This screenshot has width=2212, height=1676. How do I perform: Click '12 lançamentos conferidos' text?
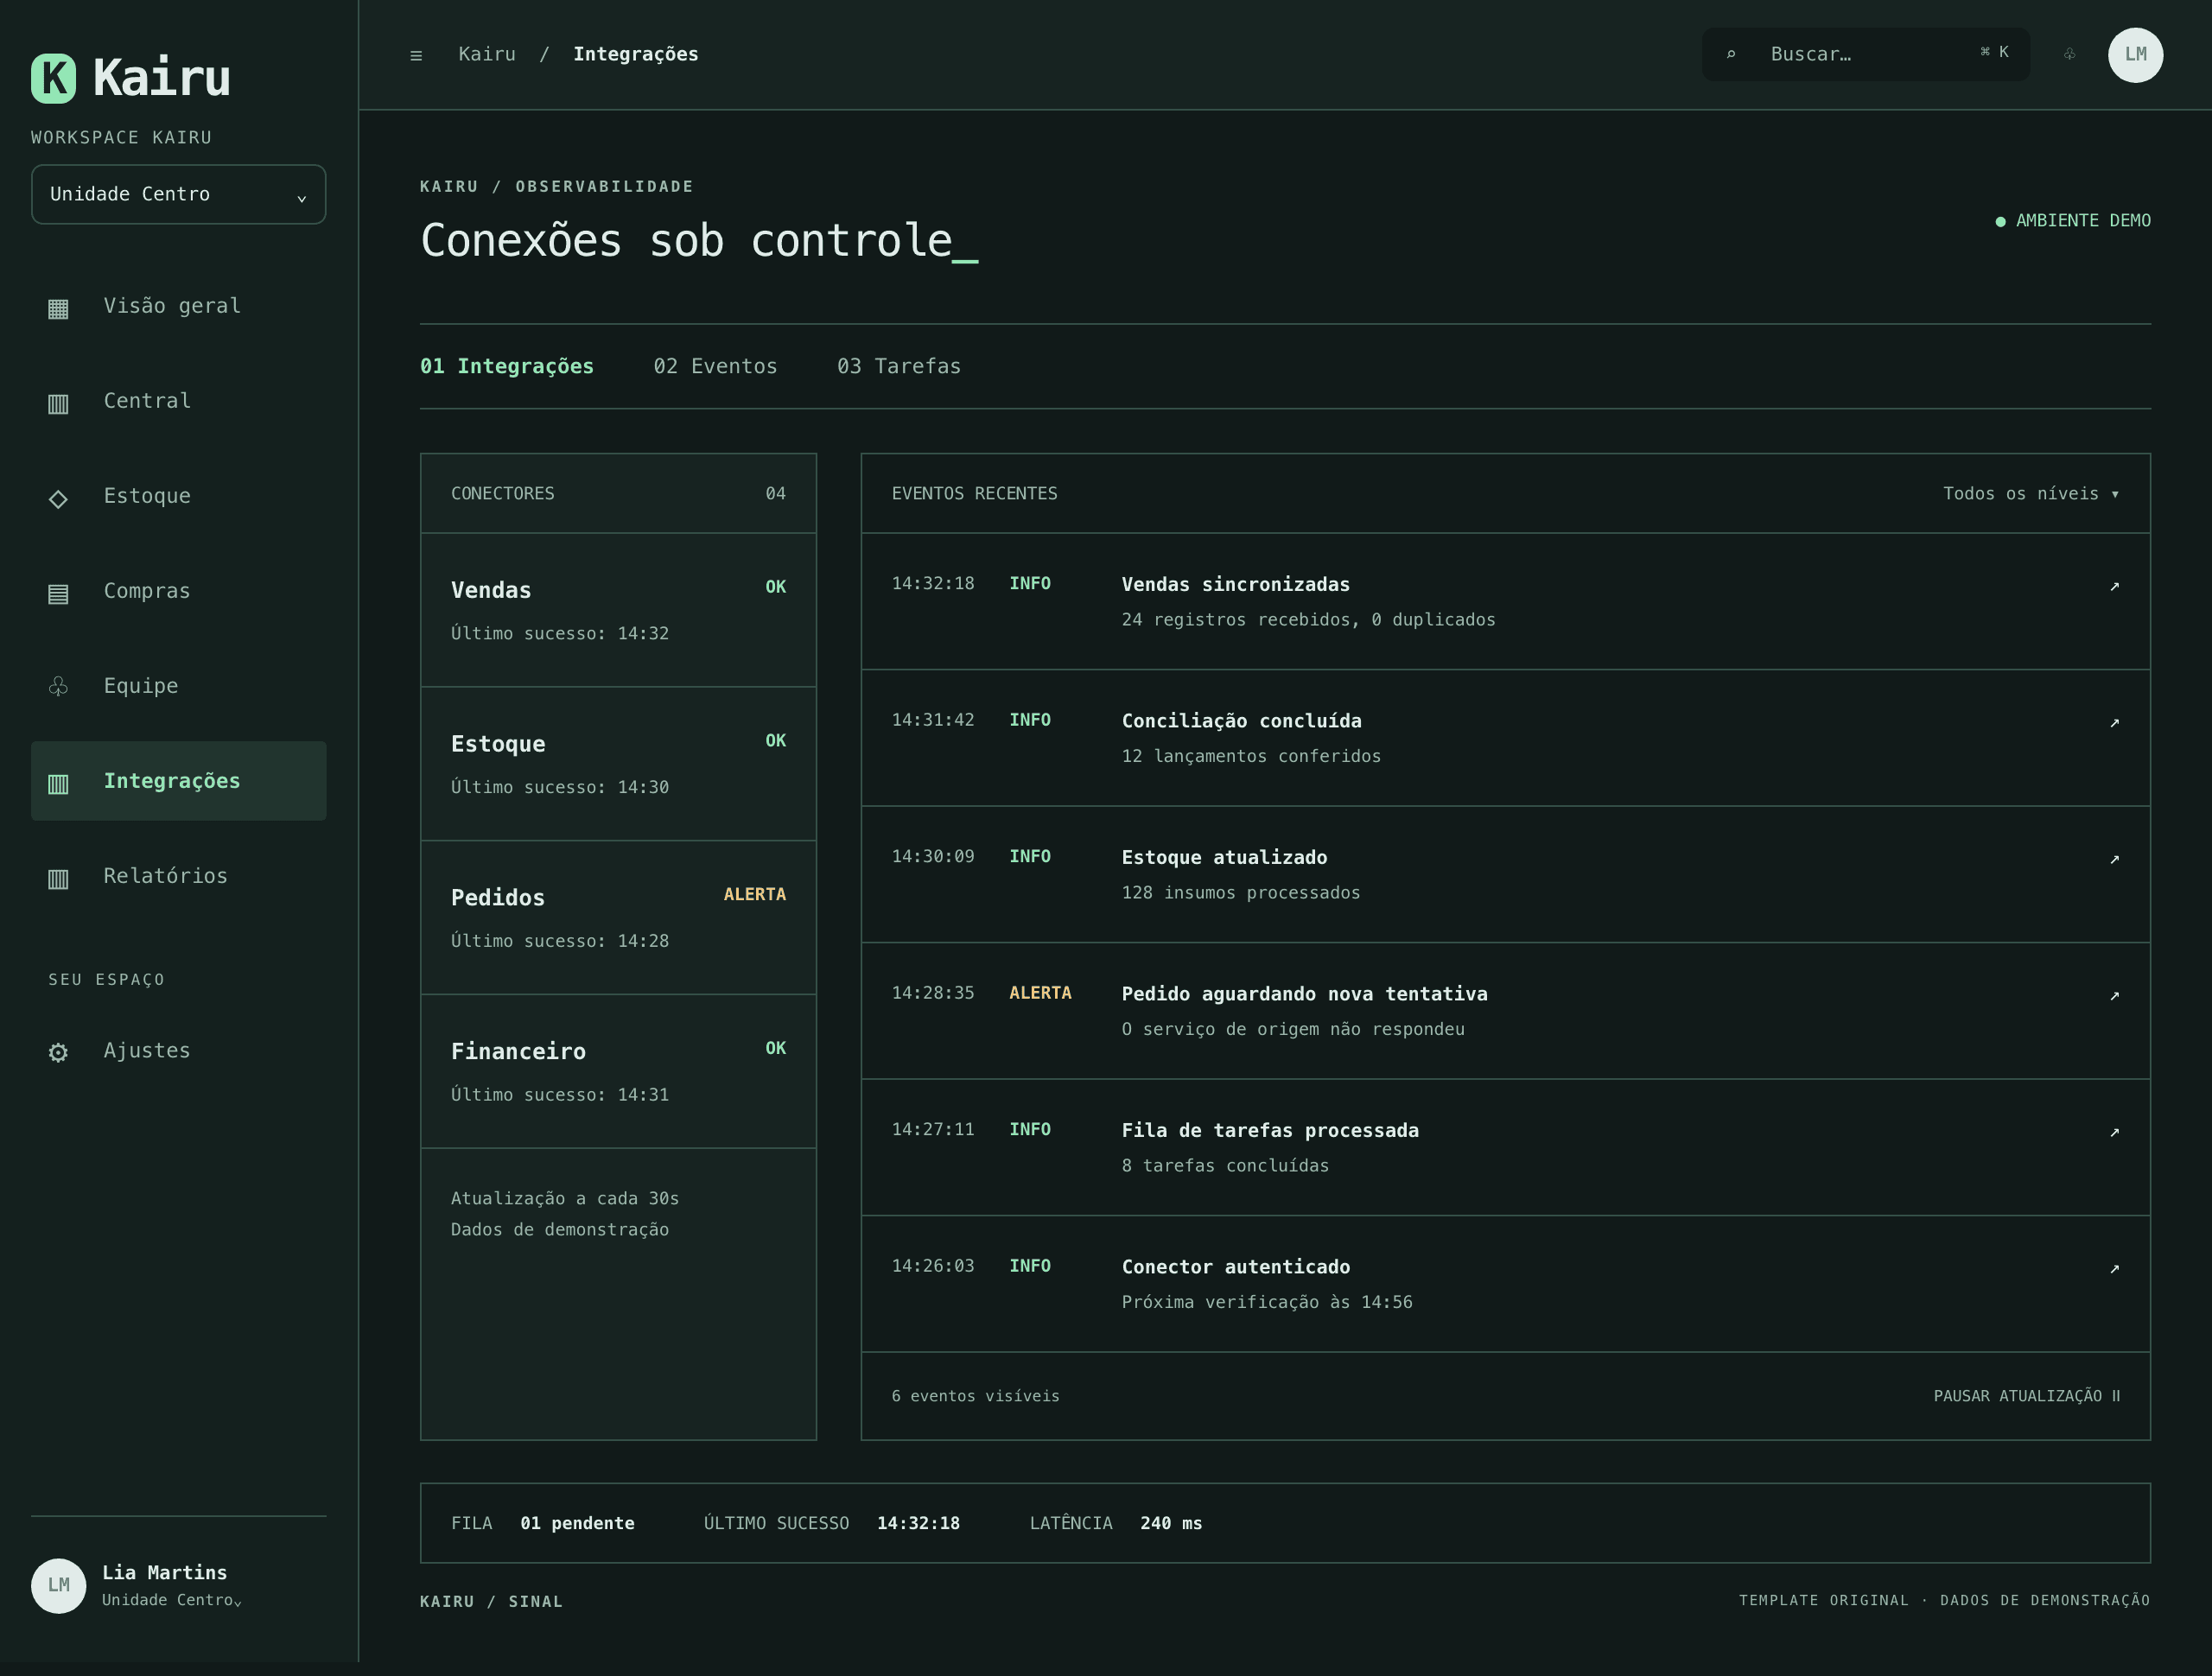[x=1250, y=756]
